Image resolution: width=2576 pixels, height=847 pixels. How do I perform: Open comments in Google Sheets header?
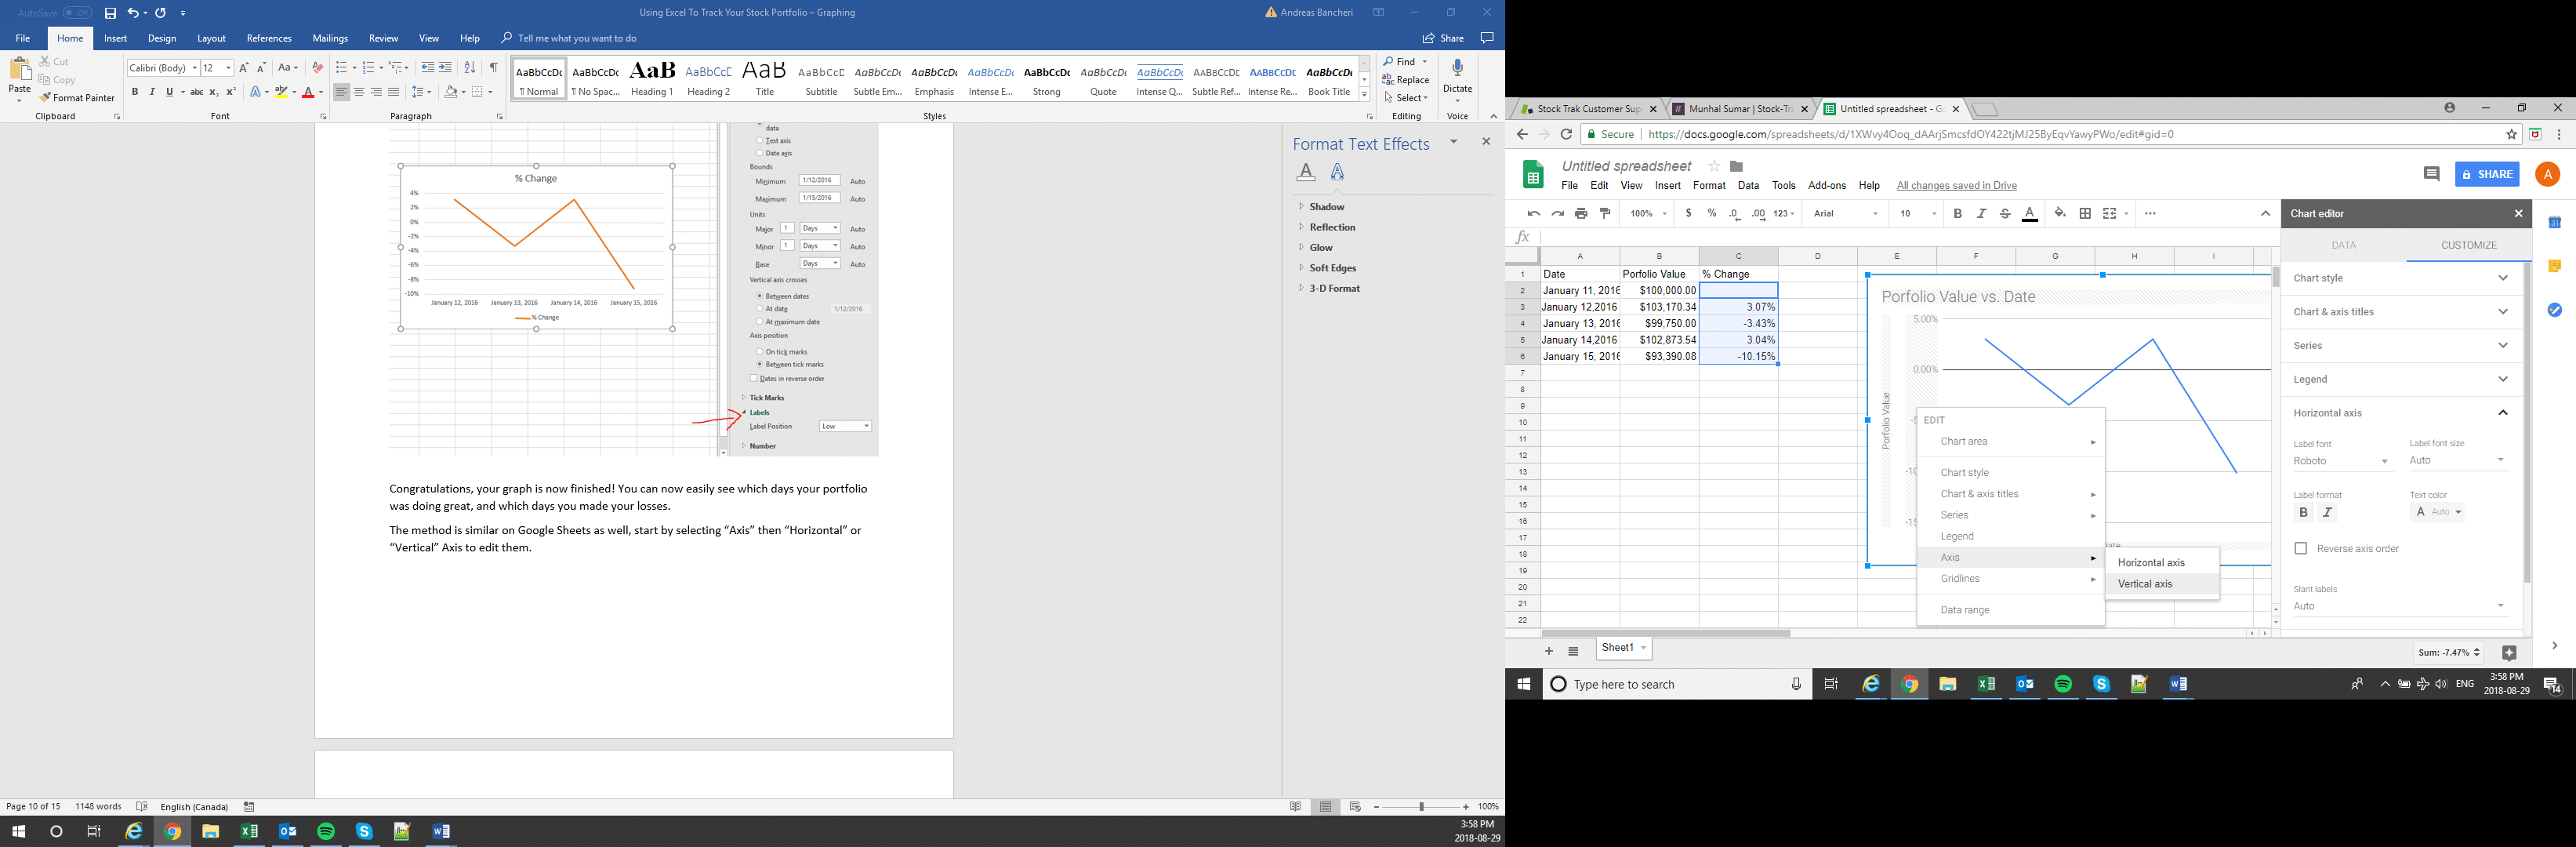click(2431, 174)
